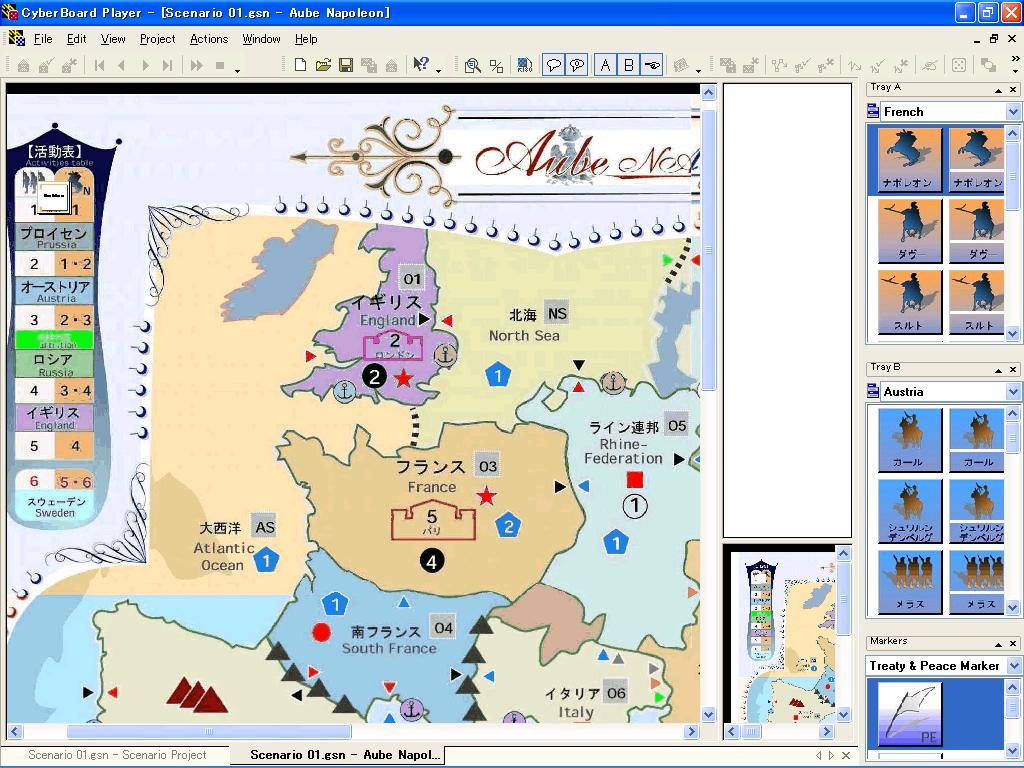Close the Markers panel
Image resolution: width=1024 pixels, height=768 pixels.
[1013, 644]
